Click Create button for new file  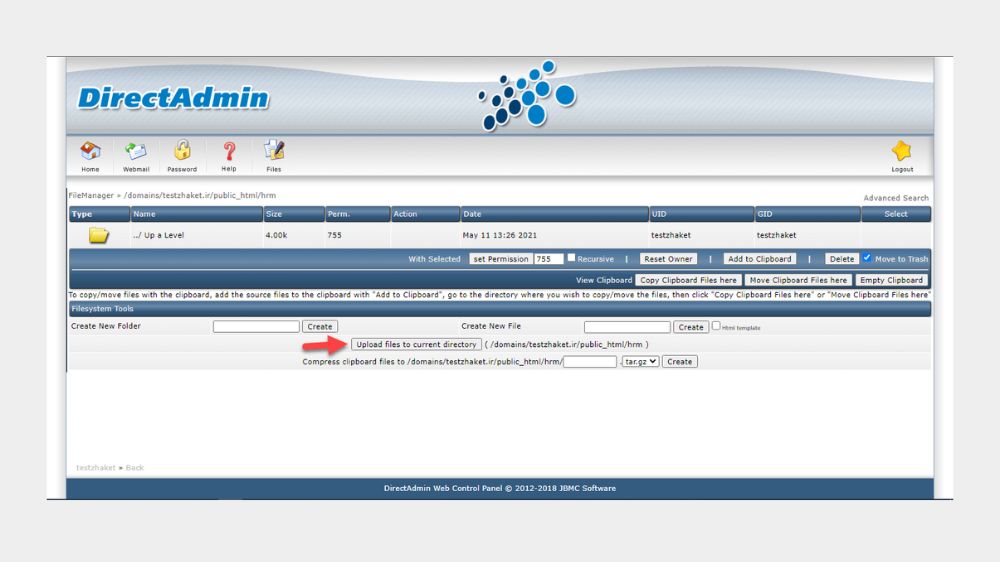[691, 327]
